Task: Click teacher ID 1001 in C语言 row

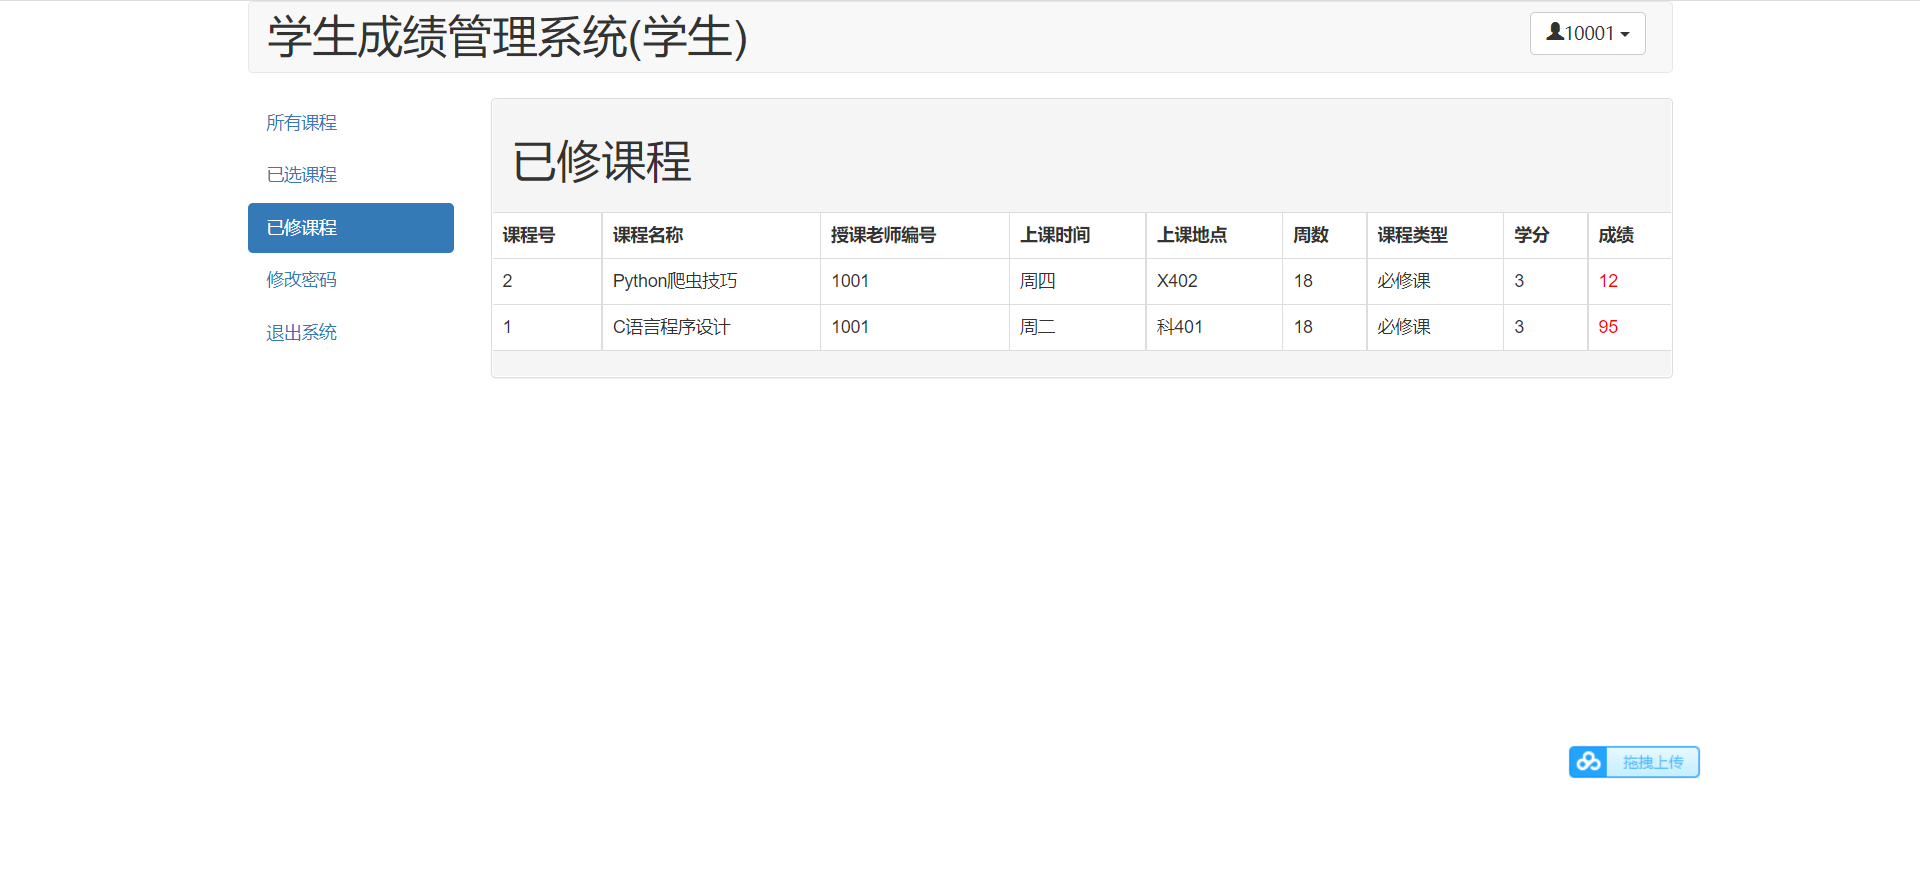Action: pyautogui.click(x=915, y=327)
